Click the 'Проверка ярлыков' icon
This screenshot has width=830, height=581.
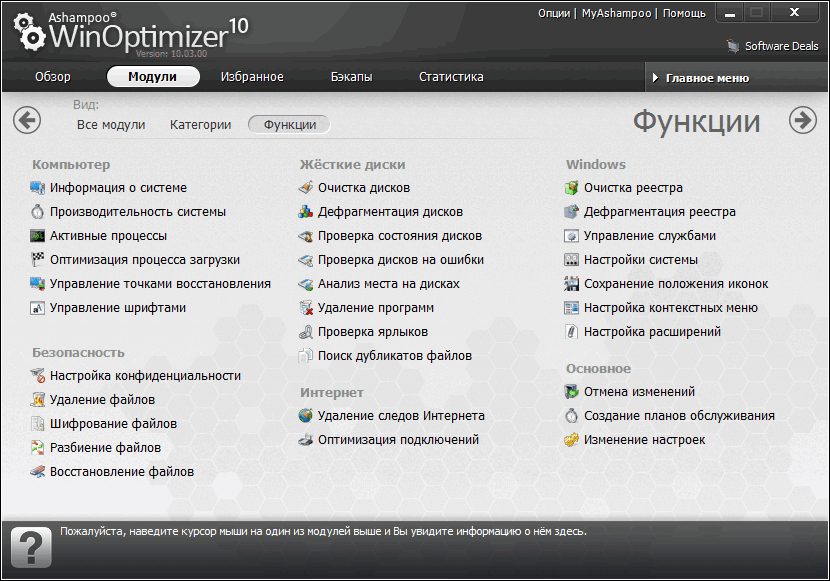[x=305, y=332]
